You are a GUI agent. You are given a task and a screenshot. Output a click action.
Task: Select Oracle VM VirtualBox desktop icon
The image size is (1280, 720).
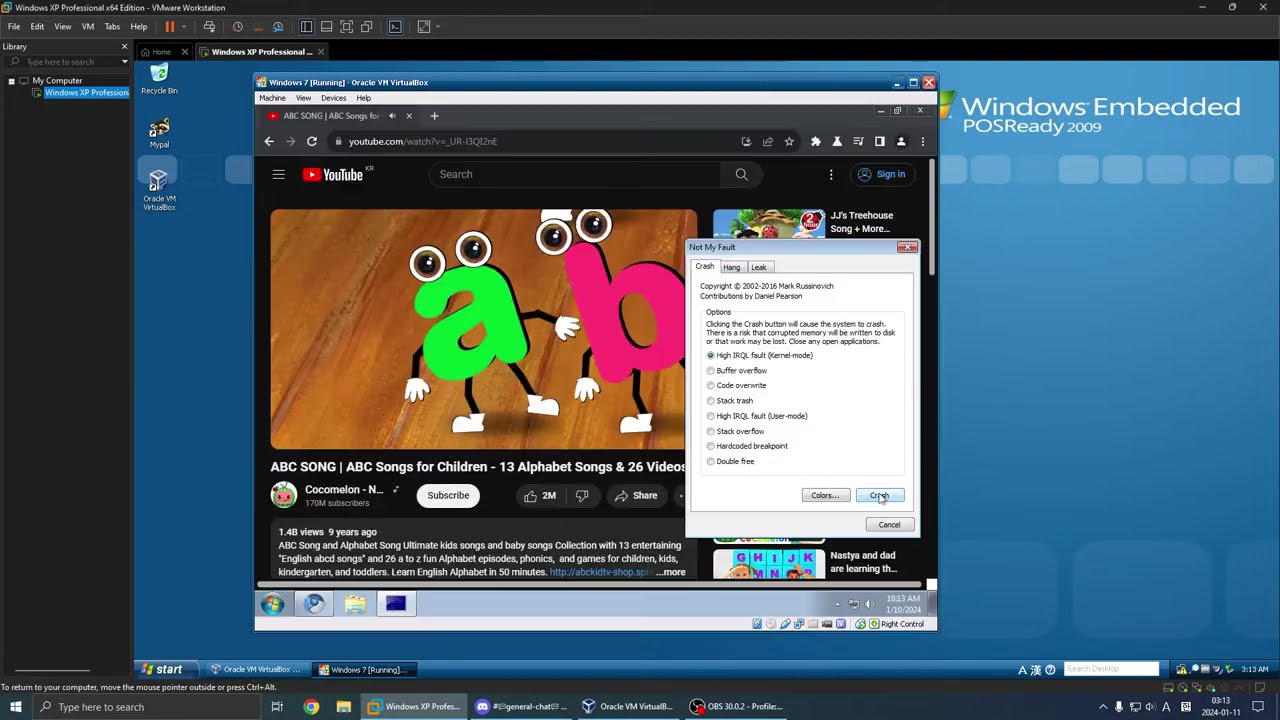[x=159, y=190]
